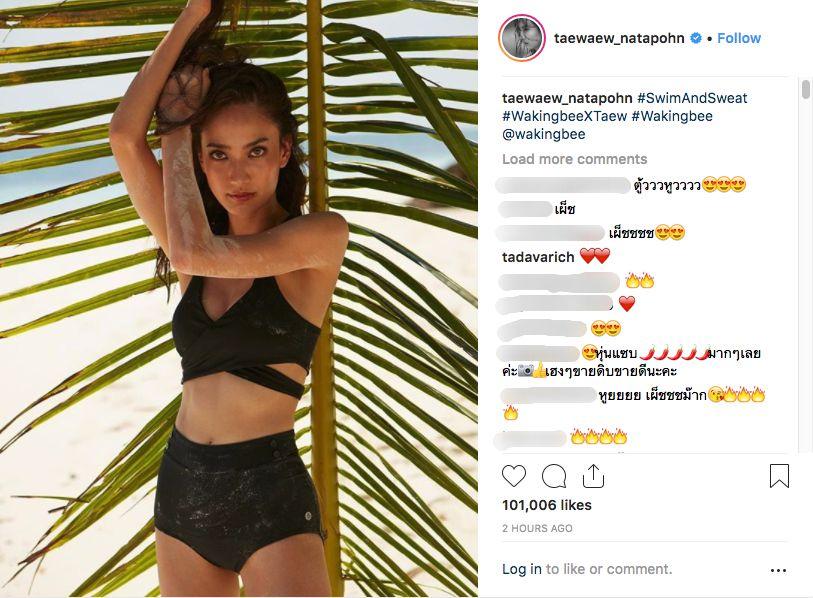Open the three-dot more options menu
The image size is (813, 598).
point(778,570)
